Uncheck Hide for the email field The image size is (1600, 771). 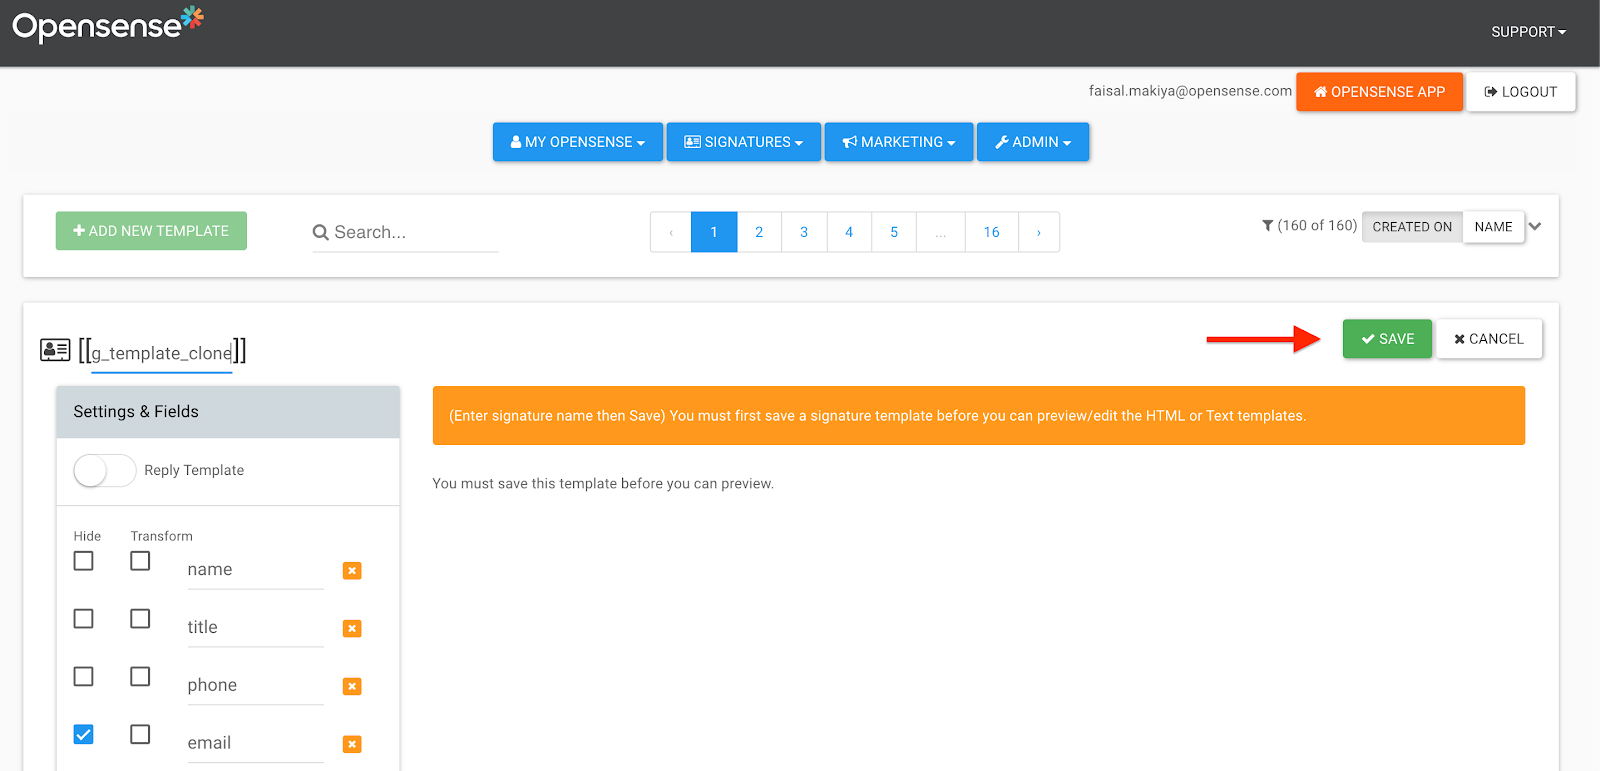[x=84, y=735]
